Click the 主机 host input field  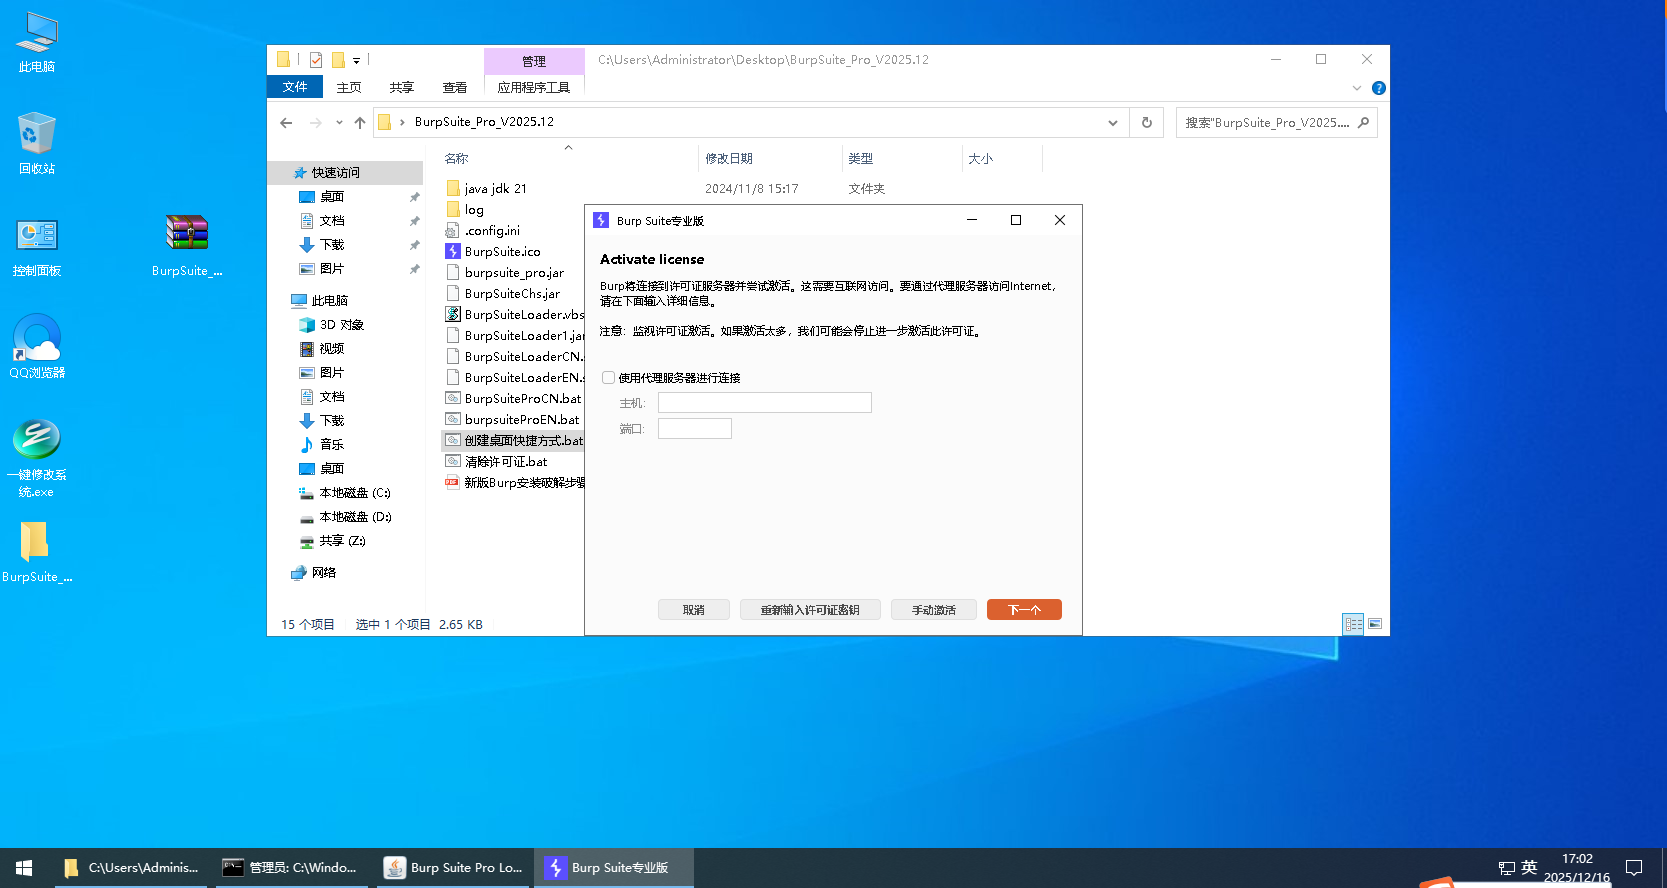765,403
